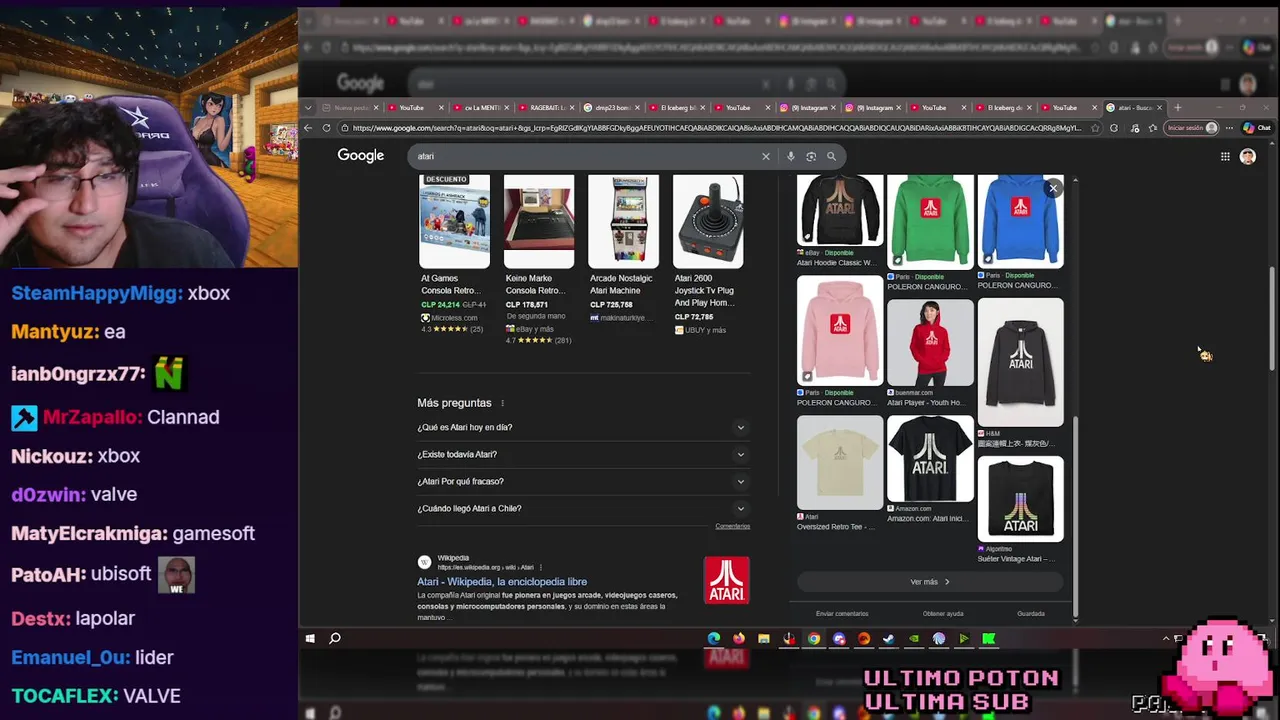The image size is (1280, 720).
Task: Open options dots next to Más preguntas
Action: 503,403
